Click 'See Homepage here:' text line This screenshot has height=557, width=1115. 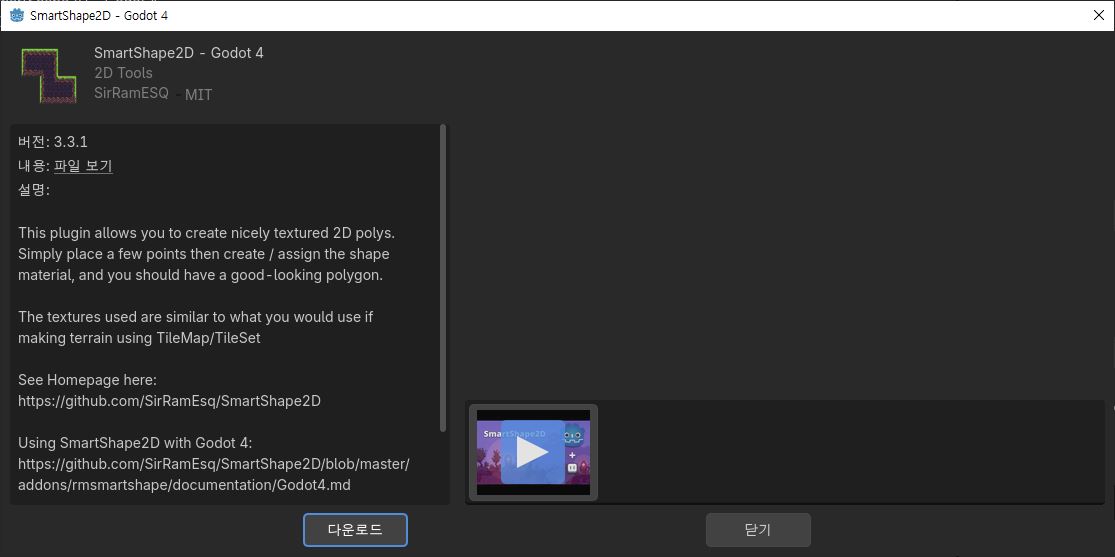click(x=87, y=380)
